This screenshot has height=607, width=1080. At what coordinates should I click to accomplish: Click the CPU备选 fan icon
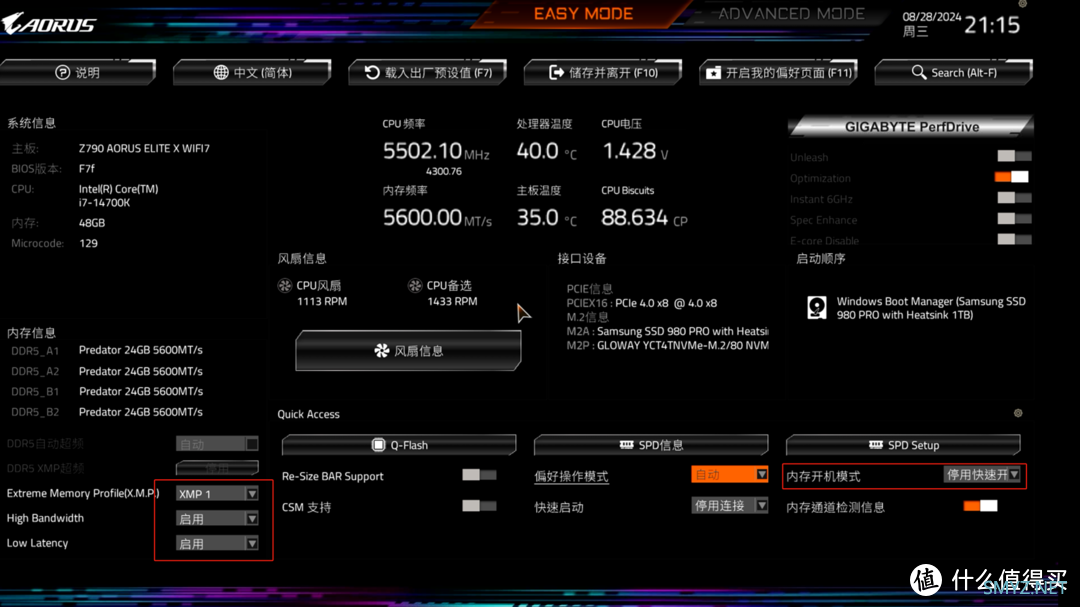tap(415, 285)
